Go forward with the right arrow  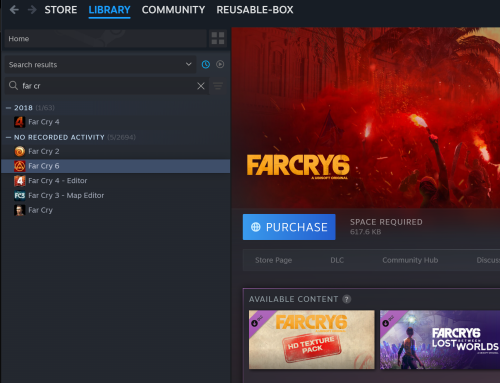click(32, 10)
